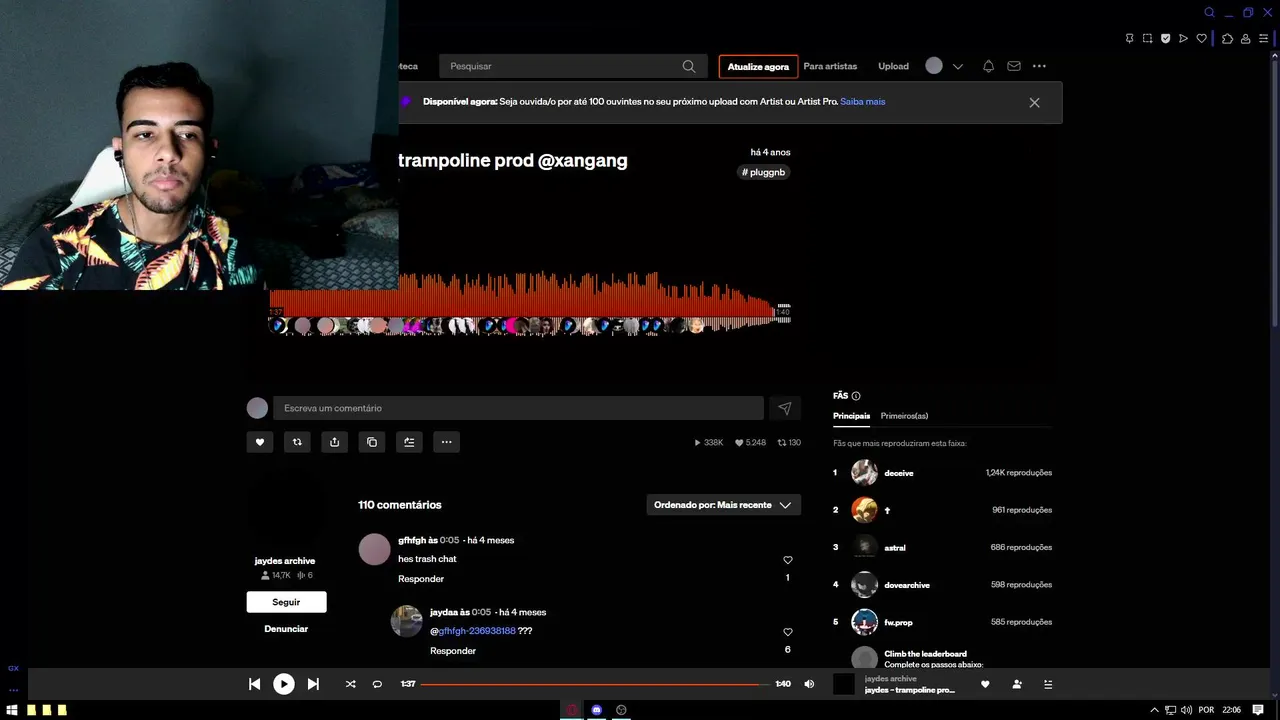The image size is (1280, 720).
Task: Click the play button in the player bar
Action: point(284,684)
